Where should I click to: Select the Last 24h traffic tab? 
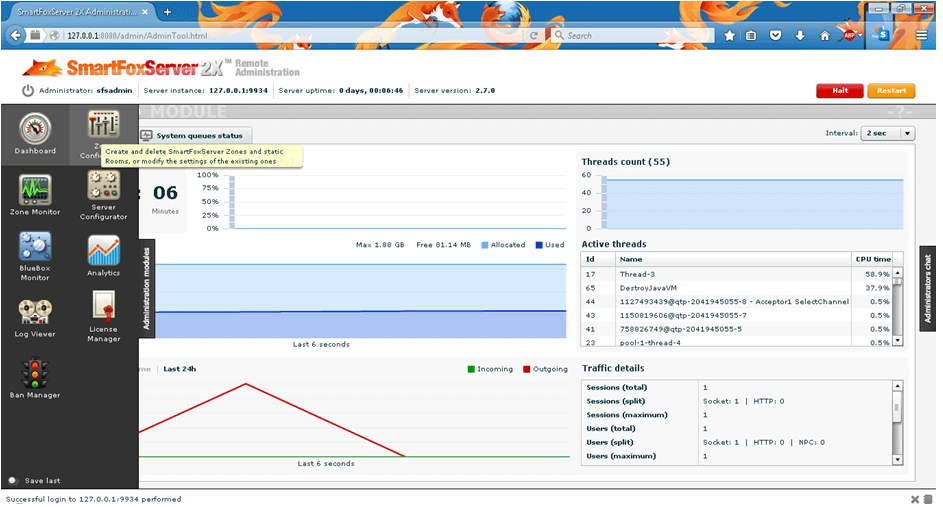[180, 369]
